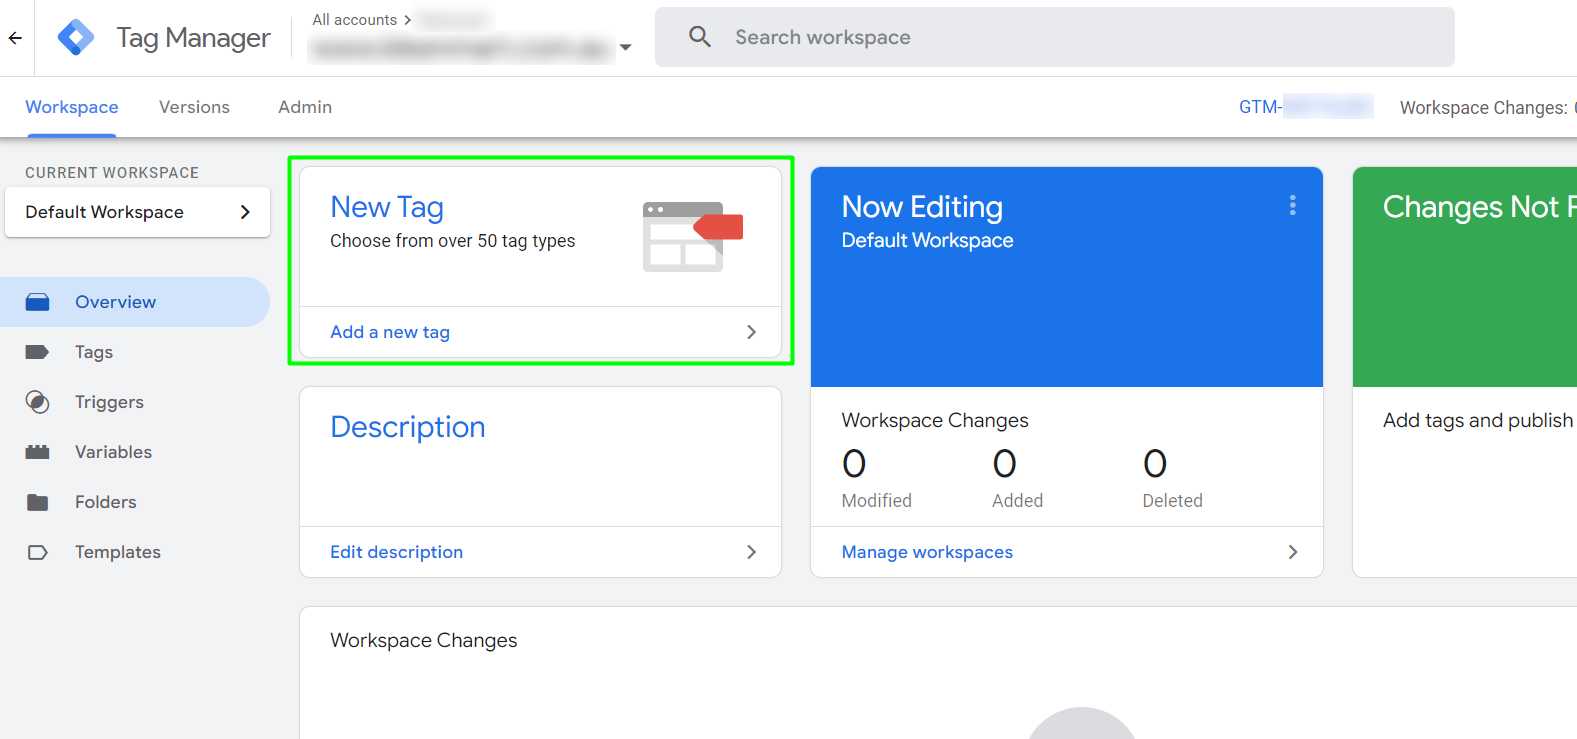Switch to the Admin tab

(x=305, y=107)
